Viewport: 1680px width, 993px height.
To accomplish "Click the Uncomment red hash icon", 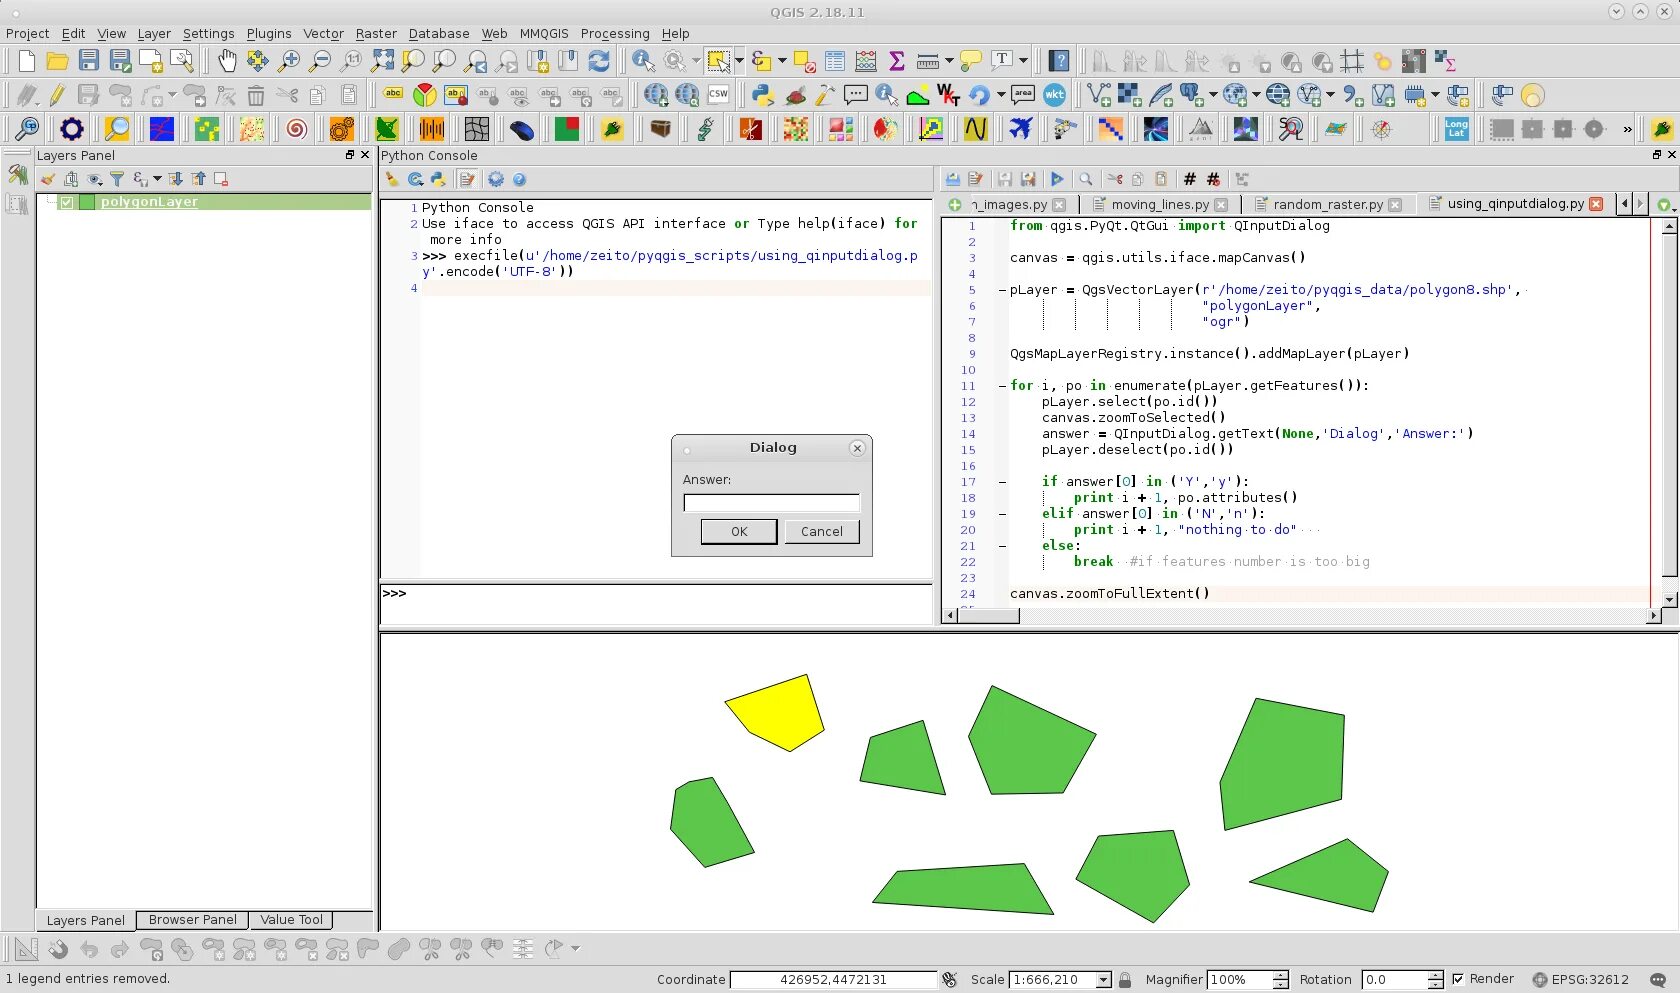I will pyautogui.click(x=1213, y=179).
